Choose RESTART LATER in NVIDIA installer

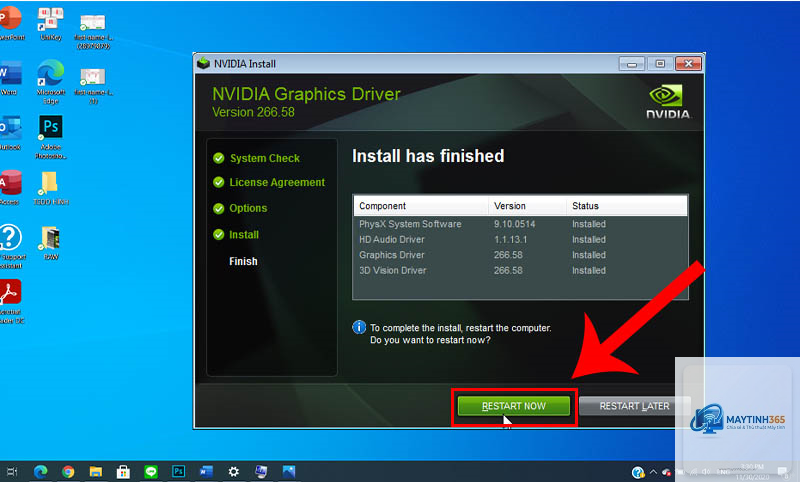pos(634,406)
